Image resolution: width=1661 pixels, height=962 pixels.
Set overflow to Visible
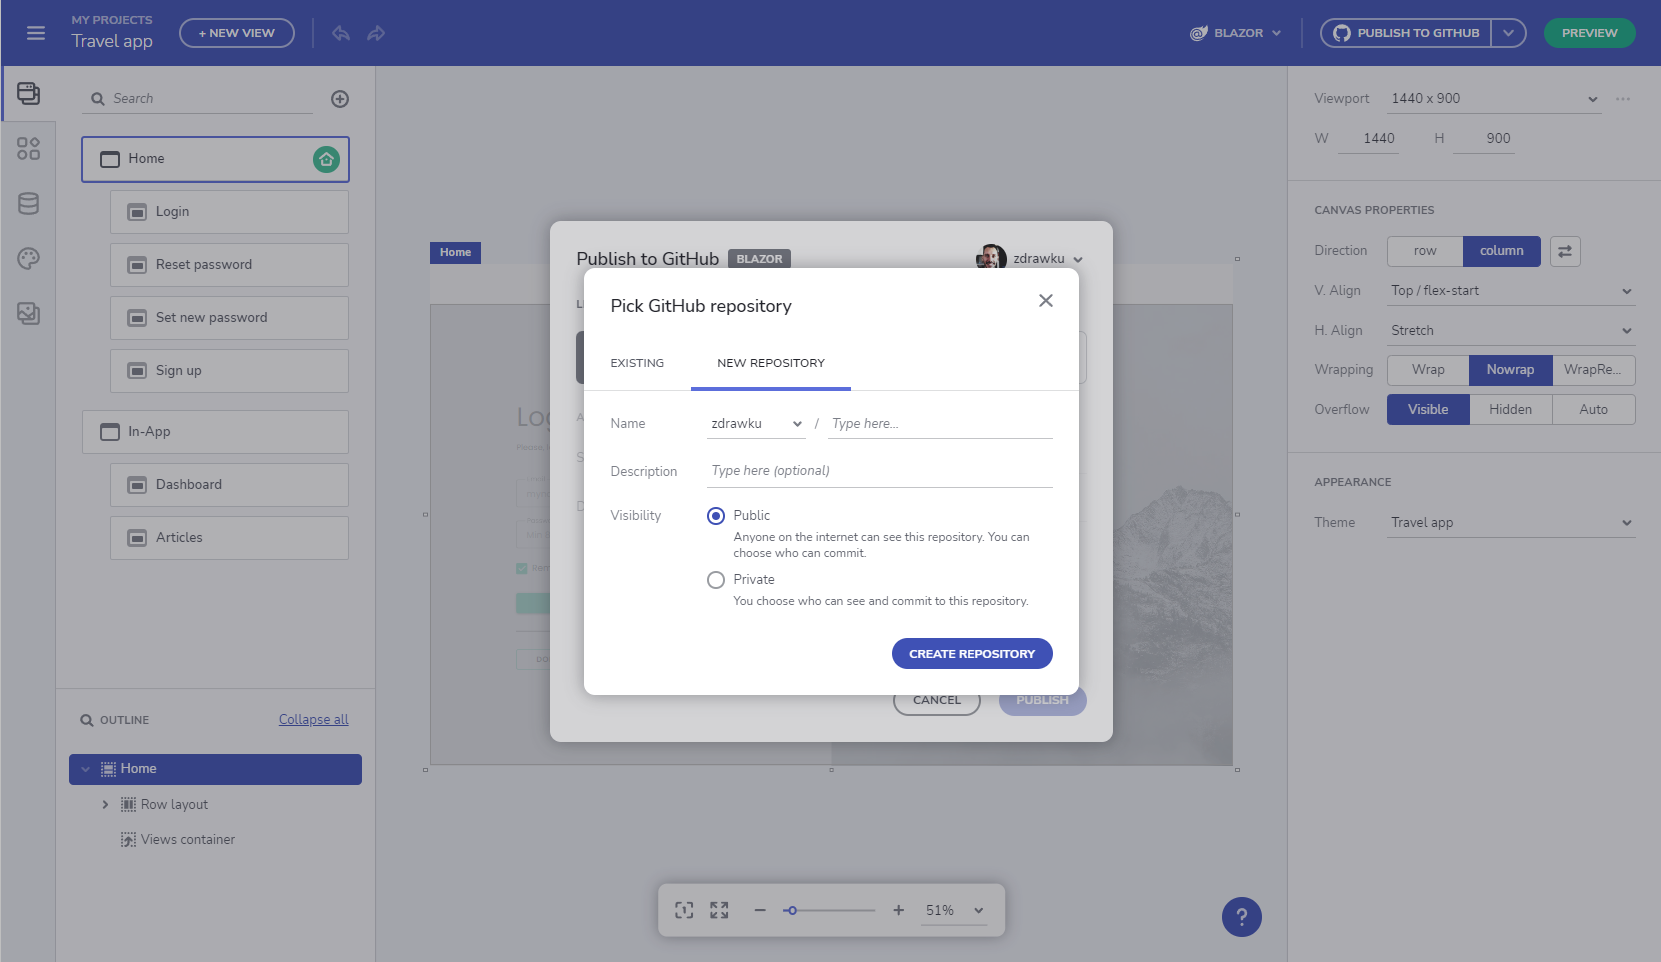pos(1428,410)
